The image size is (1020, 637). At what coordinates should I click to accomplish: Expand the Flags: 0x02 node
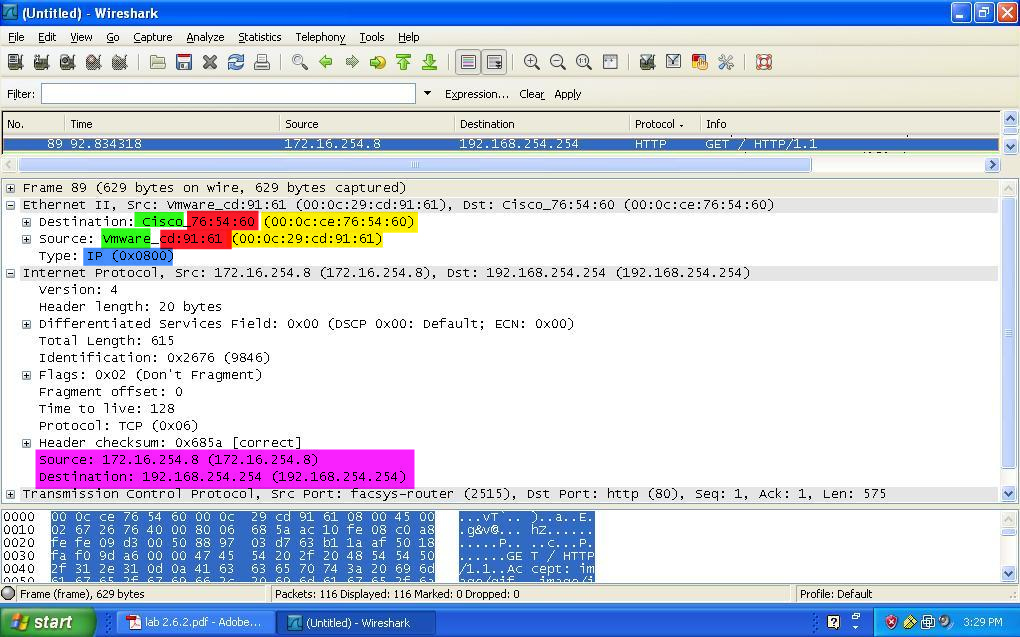click(x=27, y=375)
